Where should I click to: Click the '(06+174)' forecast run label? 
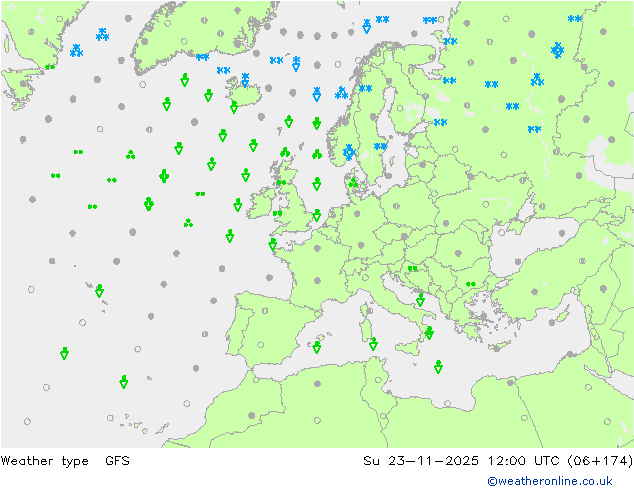[x=600, y=460]
